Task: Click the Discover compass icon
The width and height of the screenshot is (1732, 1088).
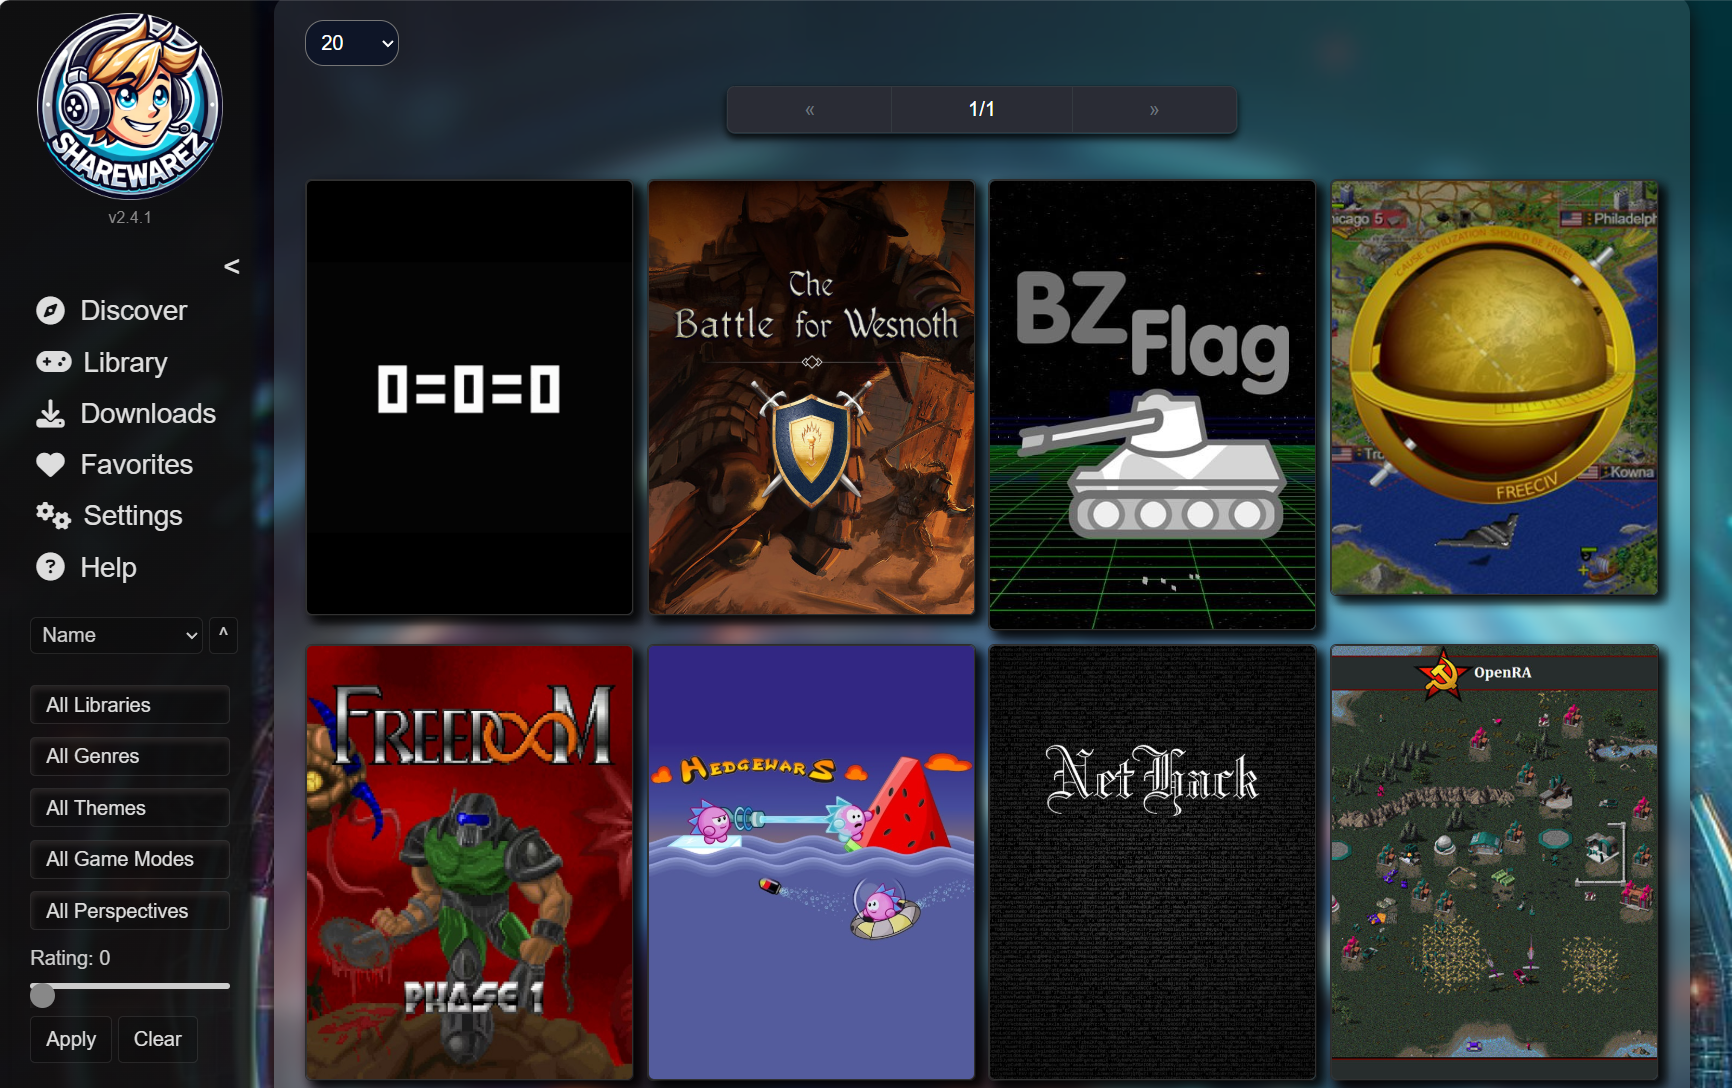Action: point(50,311)
